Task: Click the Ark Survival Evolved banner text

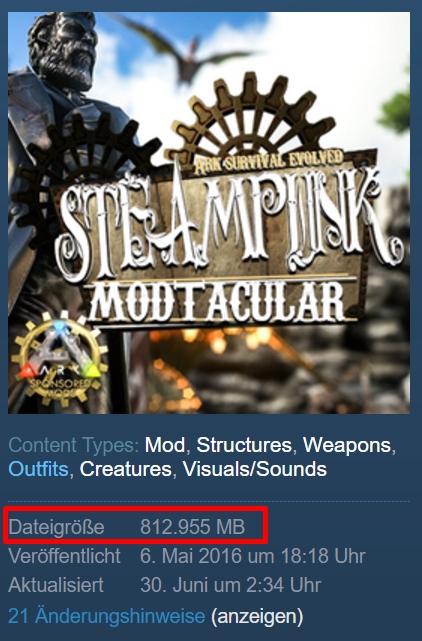Action: pyautogui.click(x=269, y=161)
